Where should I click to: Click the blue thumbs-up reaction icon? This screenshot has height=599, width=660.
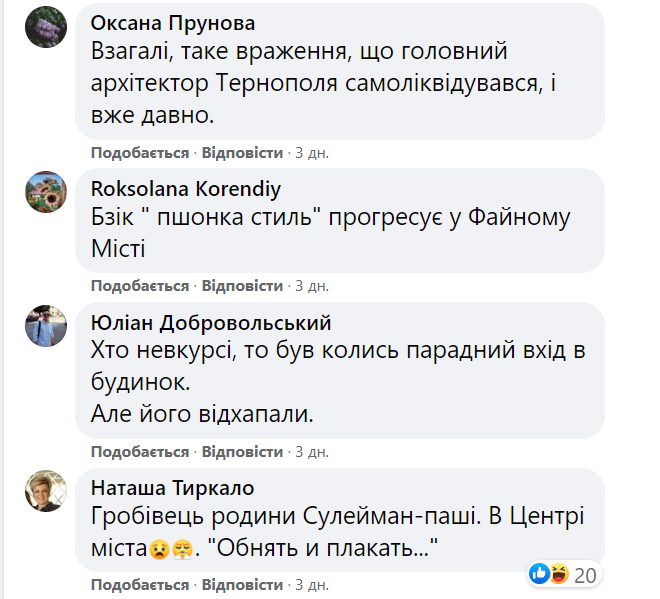tap(540, 574)
